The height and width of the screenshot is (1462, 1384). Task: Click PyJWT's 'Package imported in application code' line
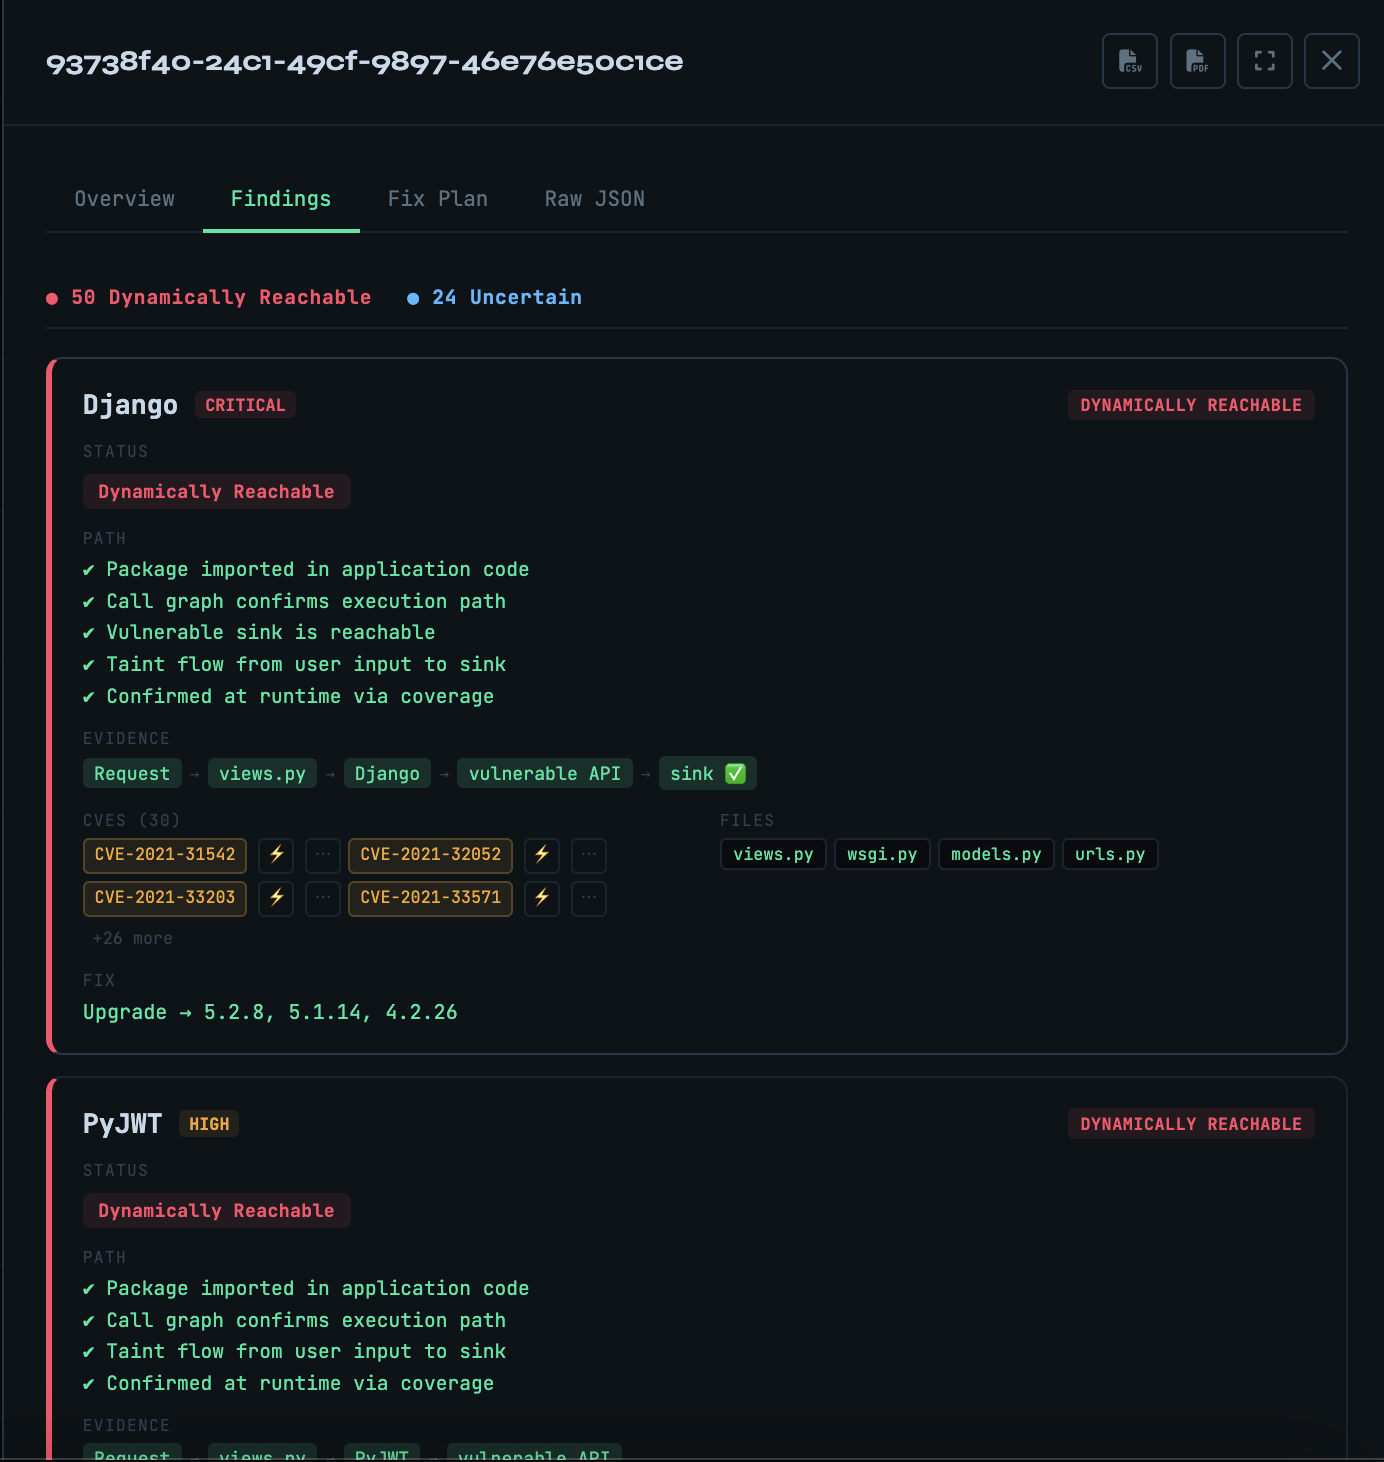306,1289
